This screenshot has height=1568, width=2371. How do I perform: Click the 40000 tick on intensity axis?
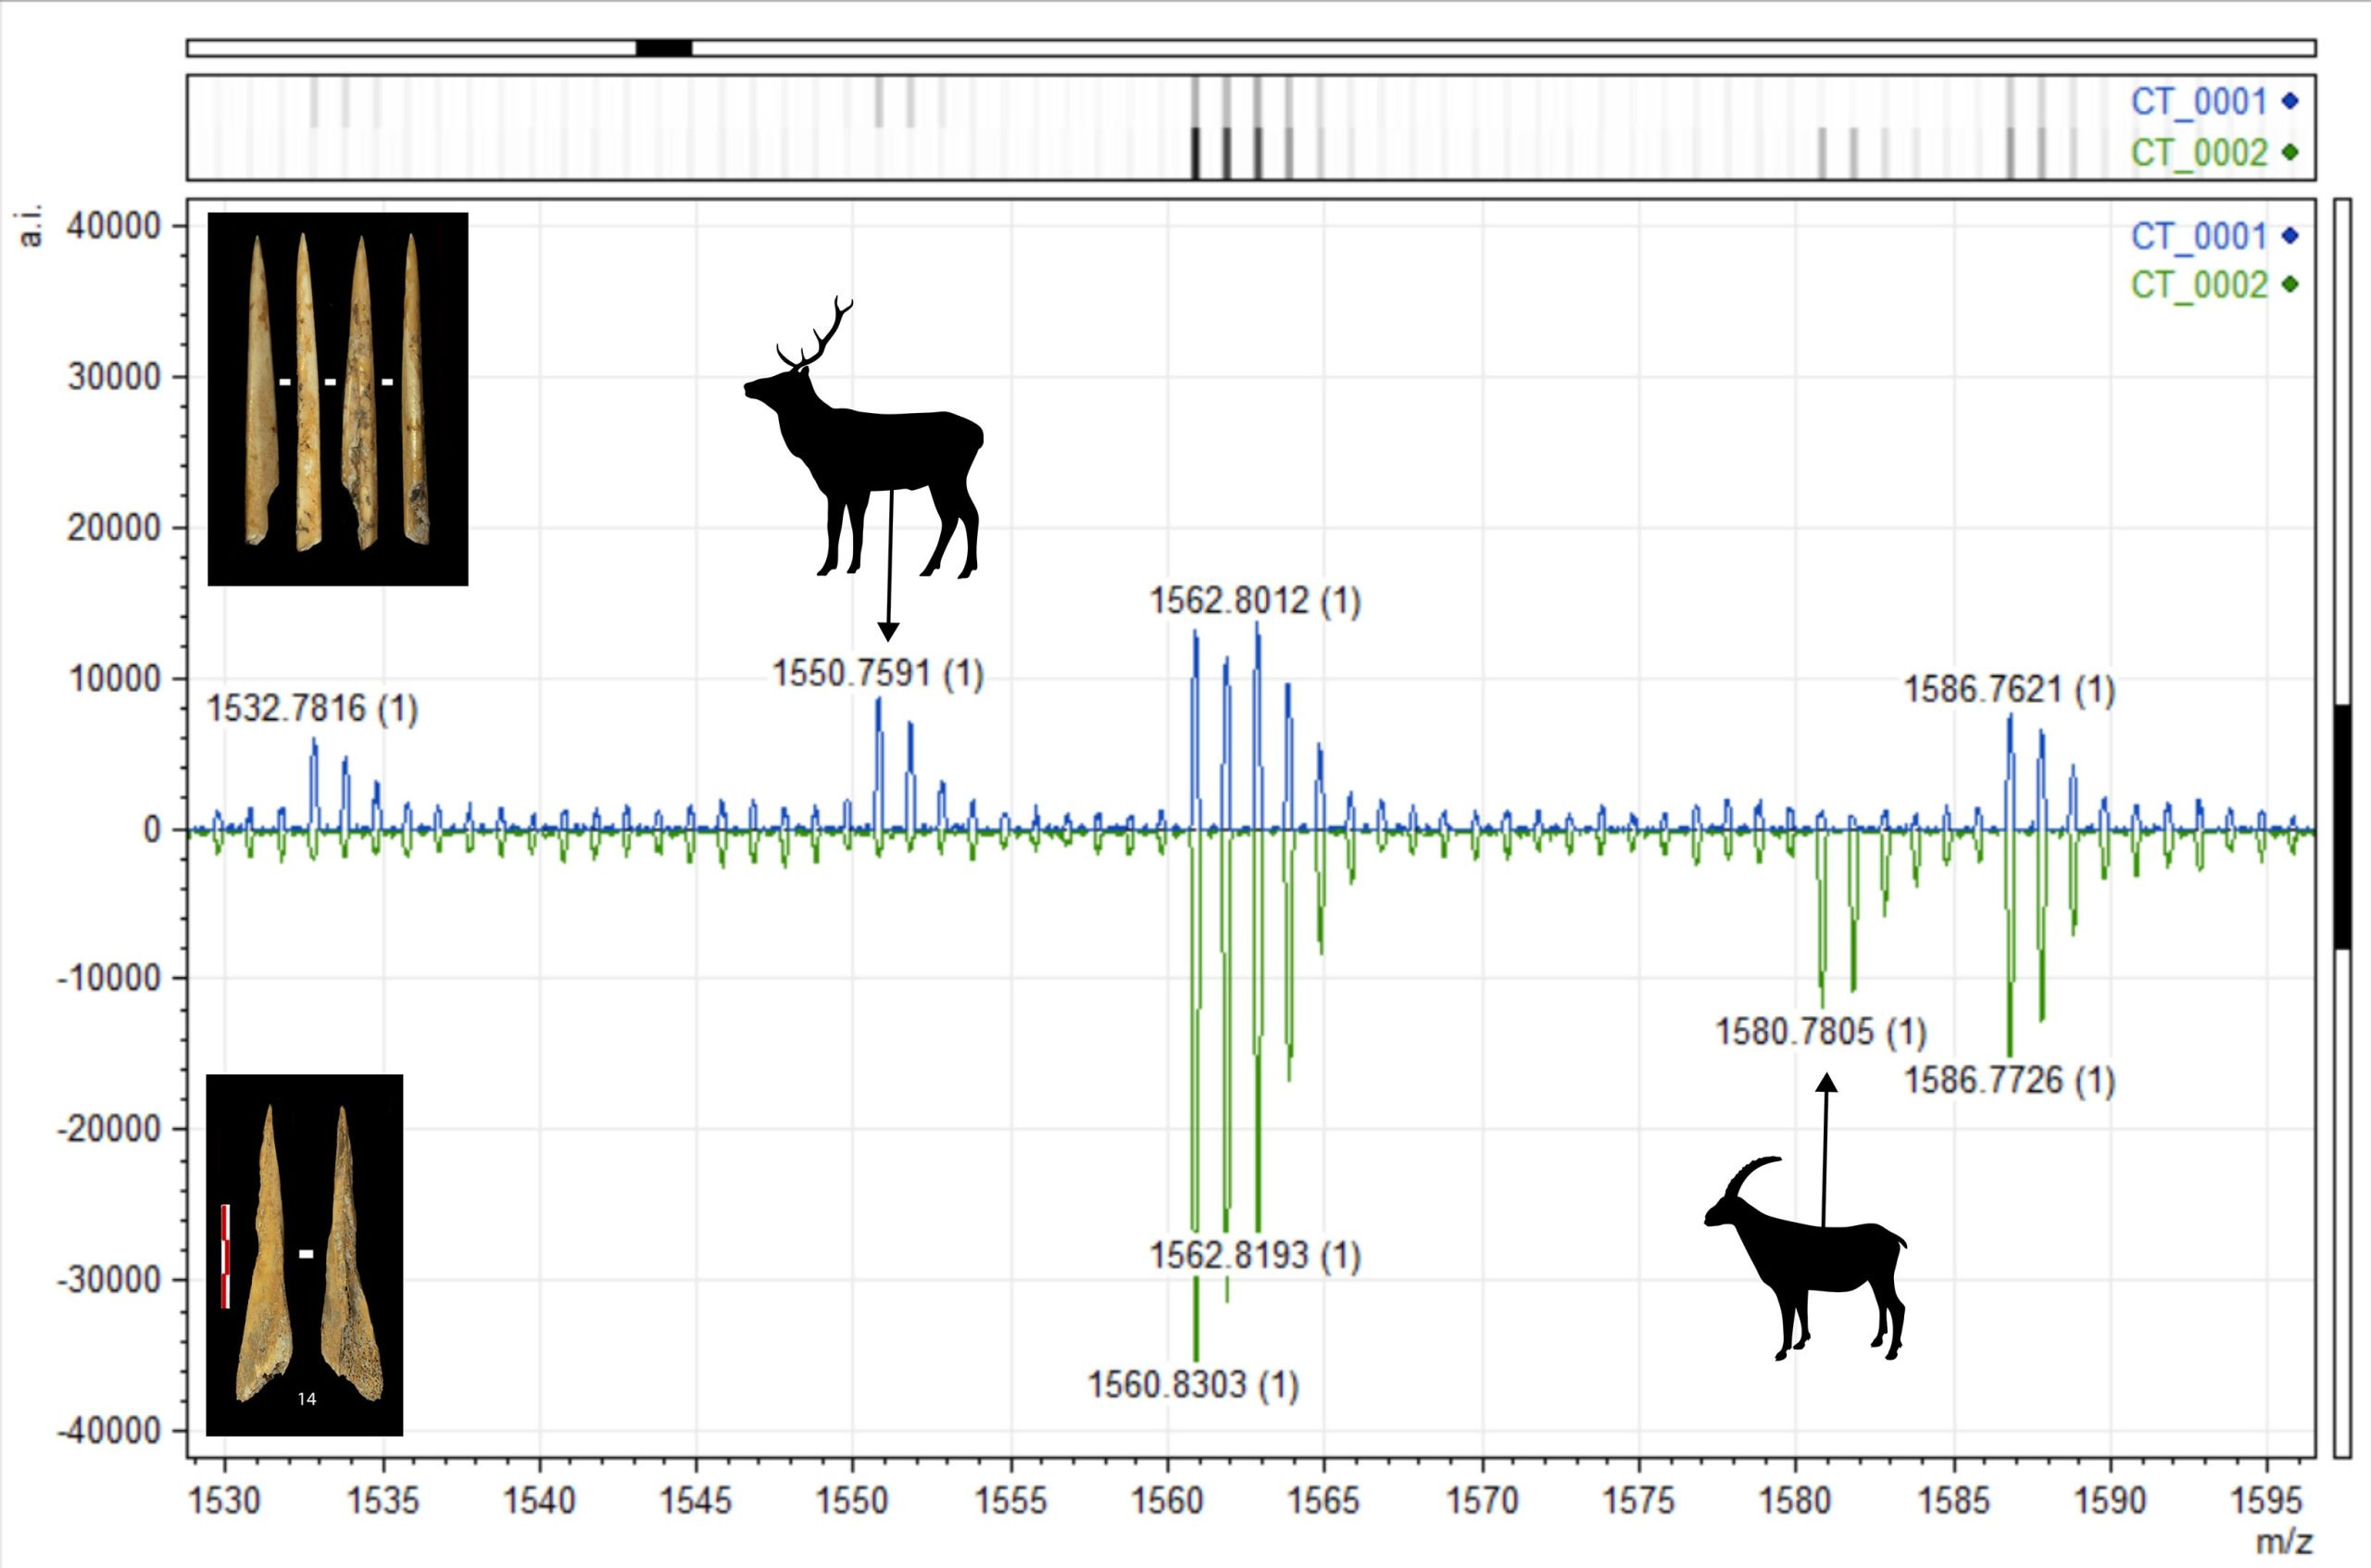(113, 227)
